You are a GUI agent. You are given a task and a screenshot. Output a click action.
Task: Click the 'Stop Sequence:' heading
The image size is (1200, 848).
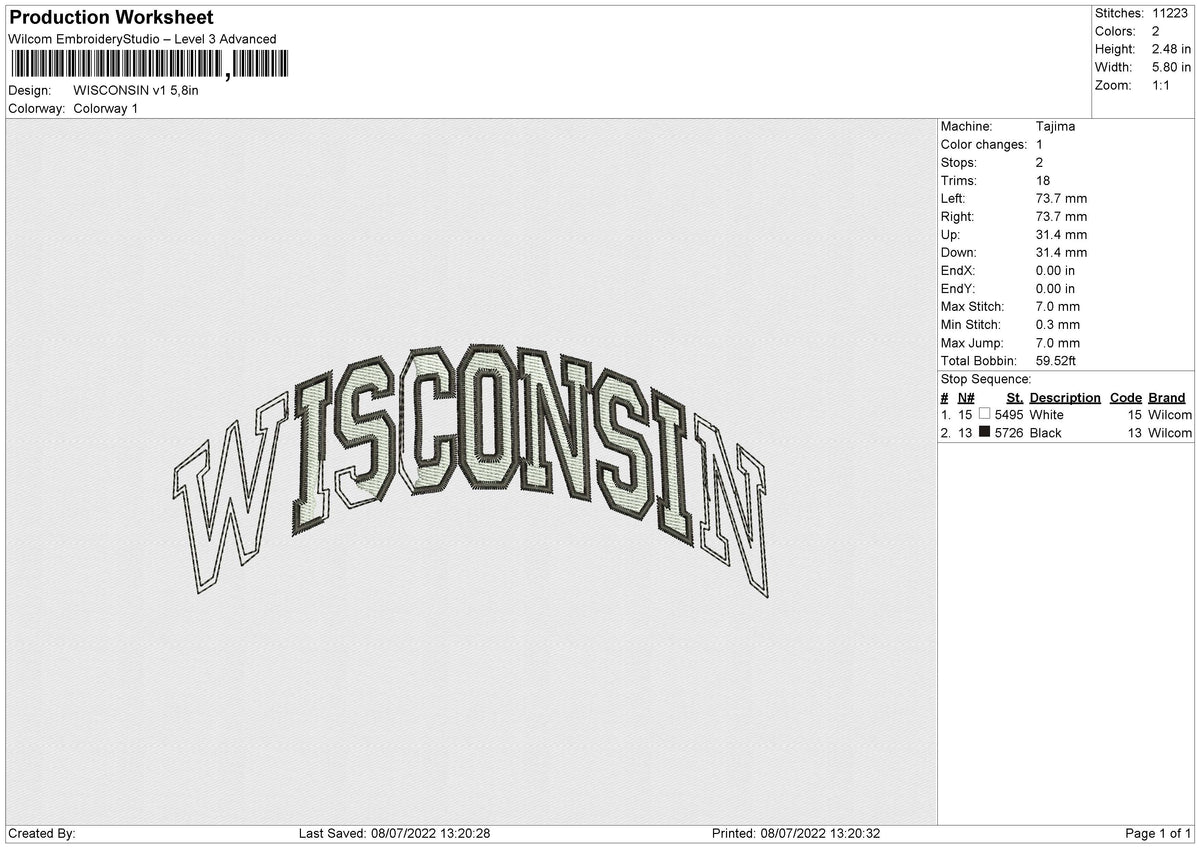coord(986,379)
